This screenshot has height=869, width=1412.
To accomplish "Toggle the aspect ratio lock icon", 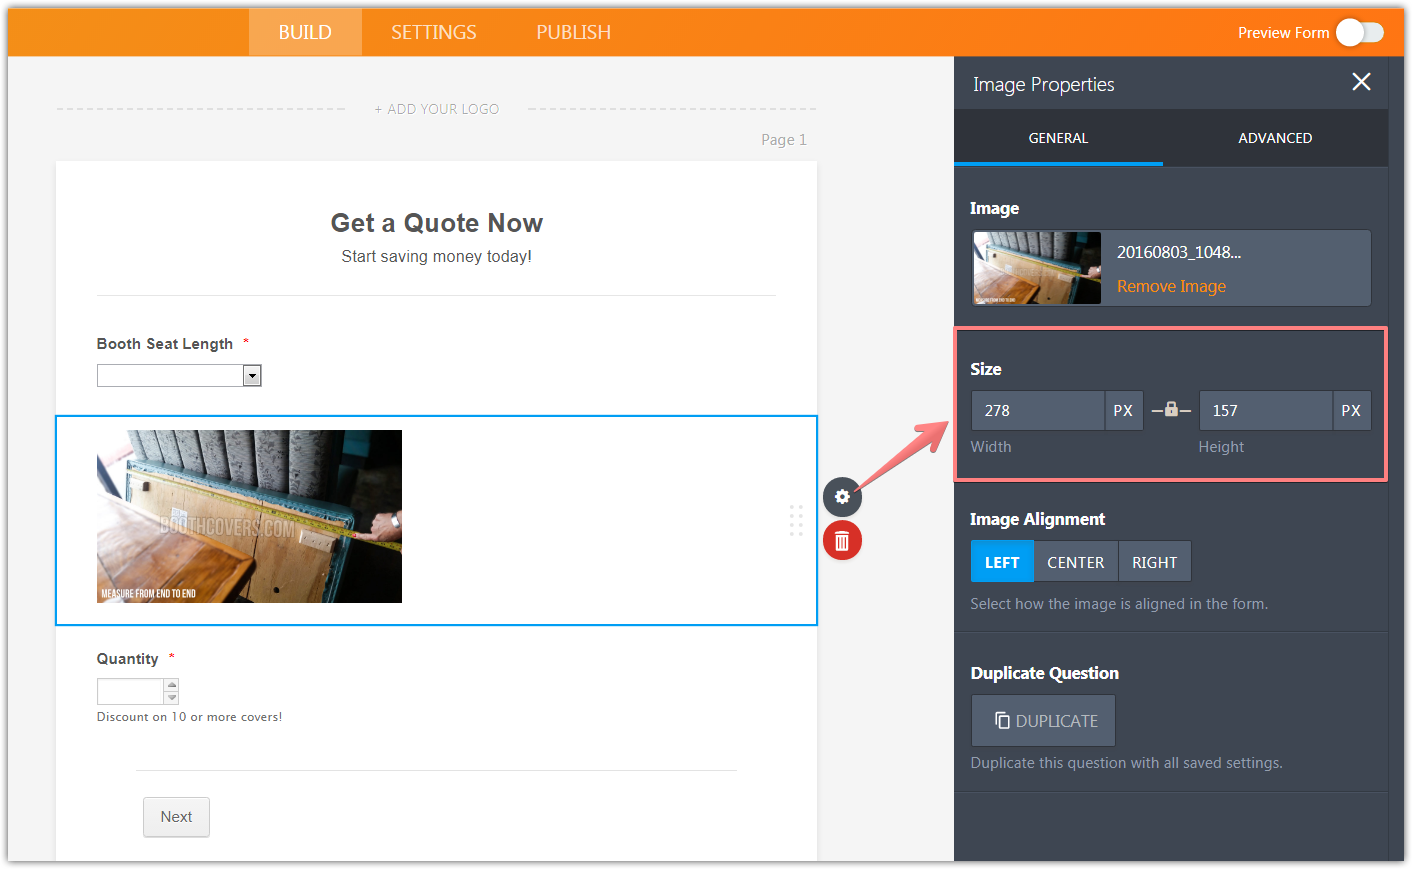I will (1171, 410).
